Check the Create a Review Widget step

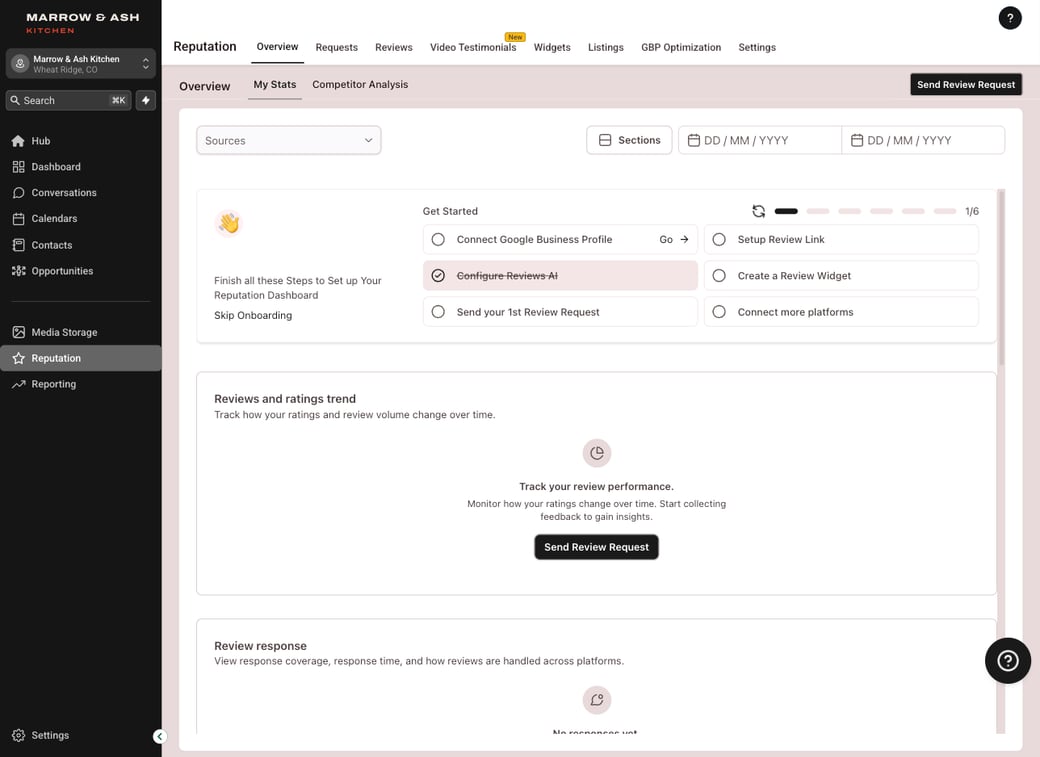coord(719,275)
